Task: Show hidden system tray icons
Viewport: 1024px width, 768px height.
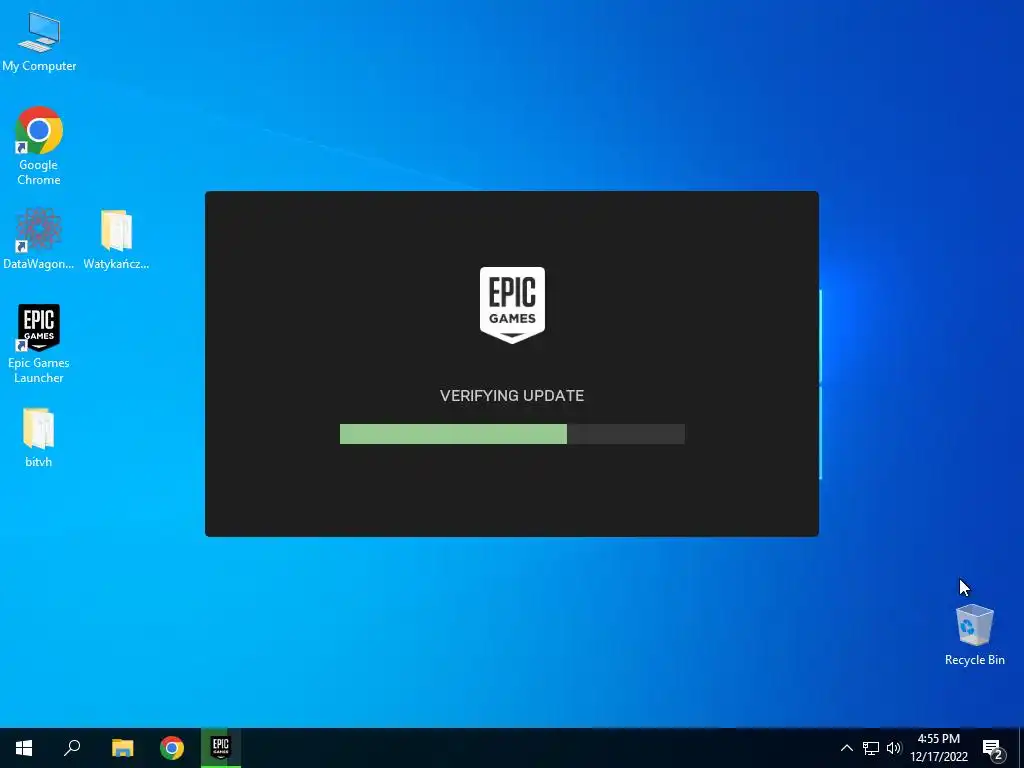Action: click(x=846, y=748)
